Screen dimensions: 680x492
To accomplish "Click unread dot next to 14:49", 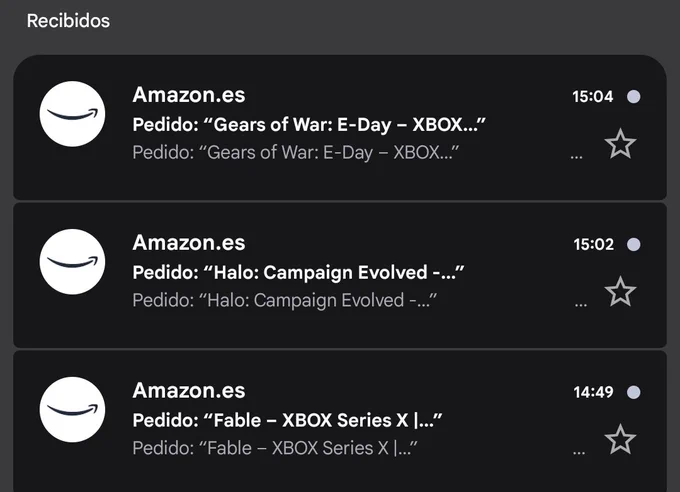I will tap(634, 392).
